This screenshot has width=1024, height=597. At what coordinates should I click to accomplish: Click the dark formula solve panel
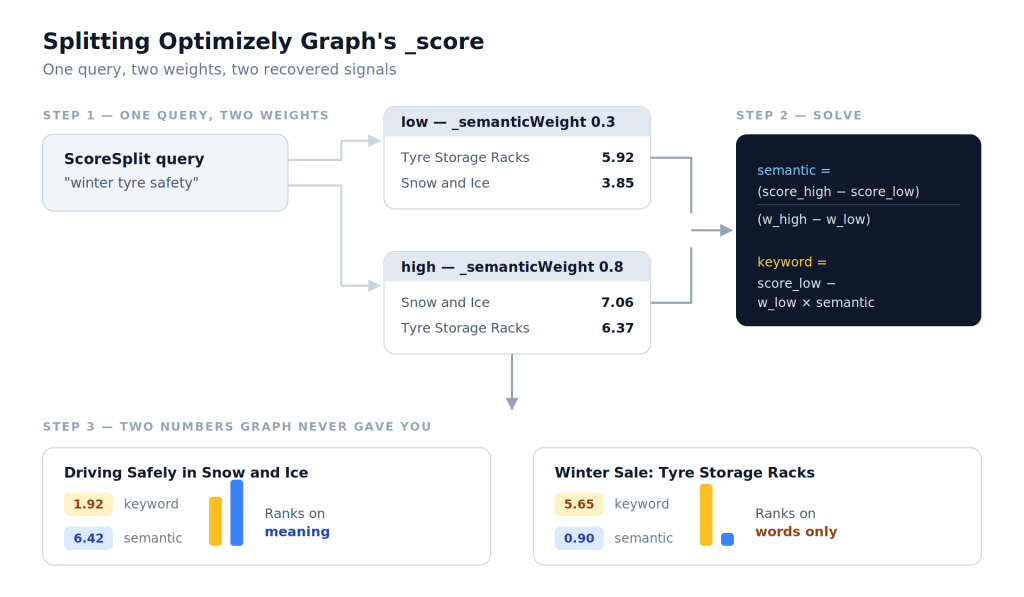[x=858, y=230]
